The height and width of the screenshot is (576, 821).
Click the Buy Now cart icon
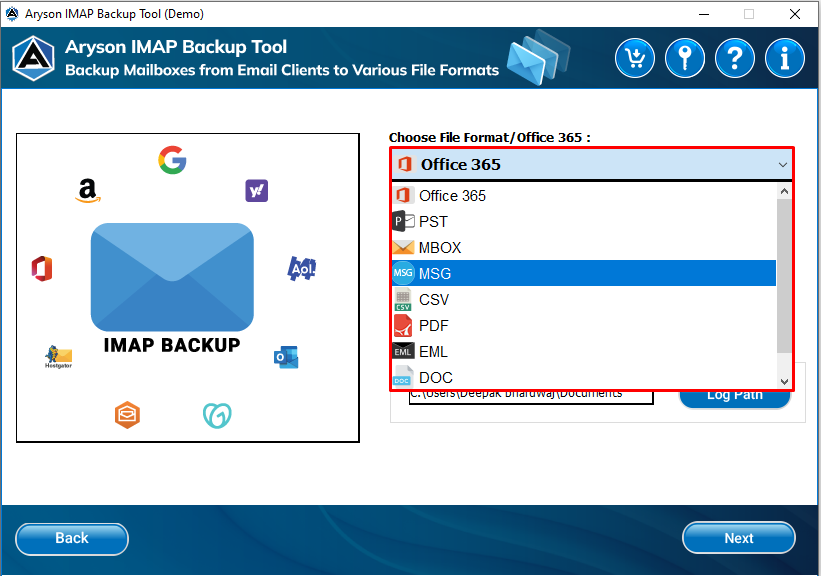click(x=635, y=58)
